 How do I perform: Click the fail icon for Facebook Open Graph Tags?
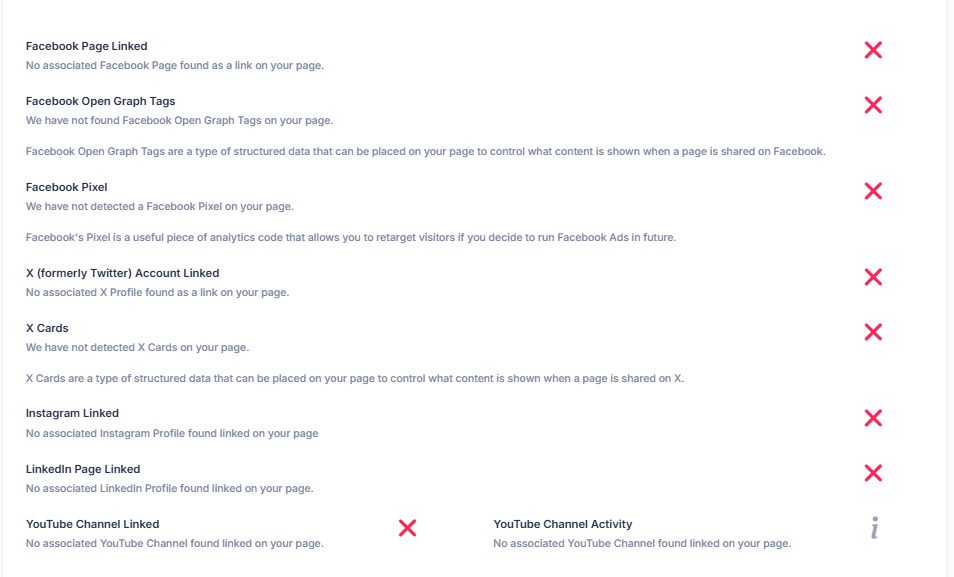pos(873,105)
